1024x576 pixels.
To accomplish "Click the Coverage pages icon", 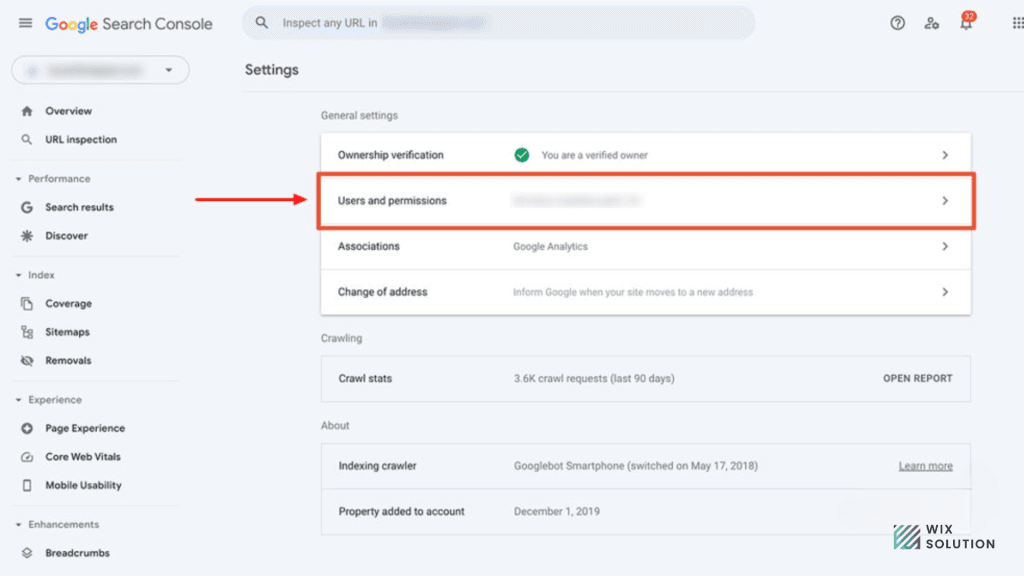I will (x=27, y=304).
